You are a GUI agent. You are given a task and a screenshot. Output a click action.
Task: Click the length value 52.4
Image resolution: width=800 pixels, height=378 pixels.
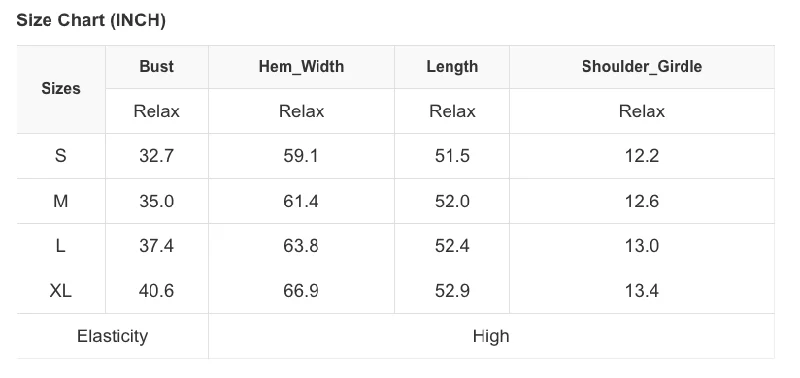coord(452,246)
